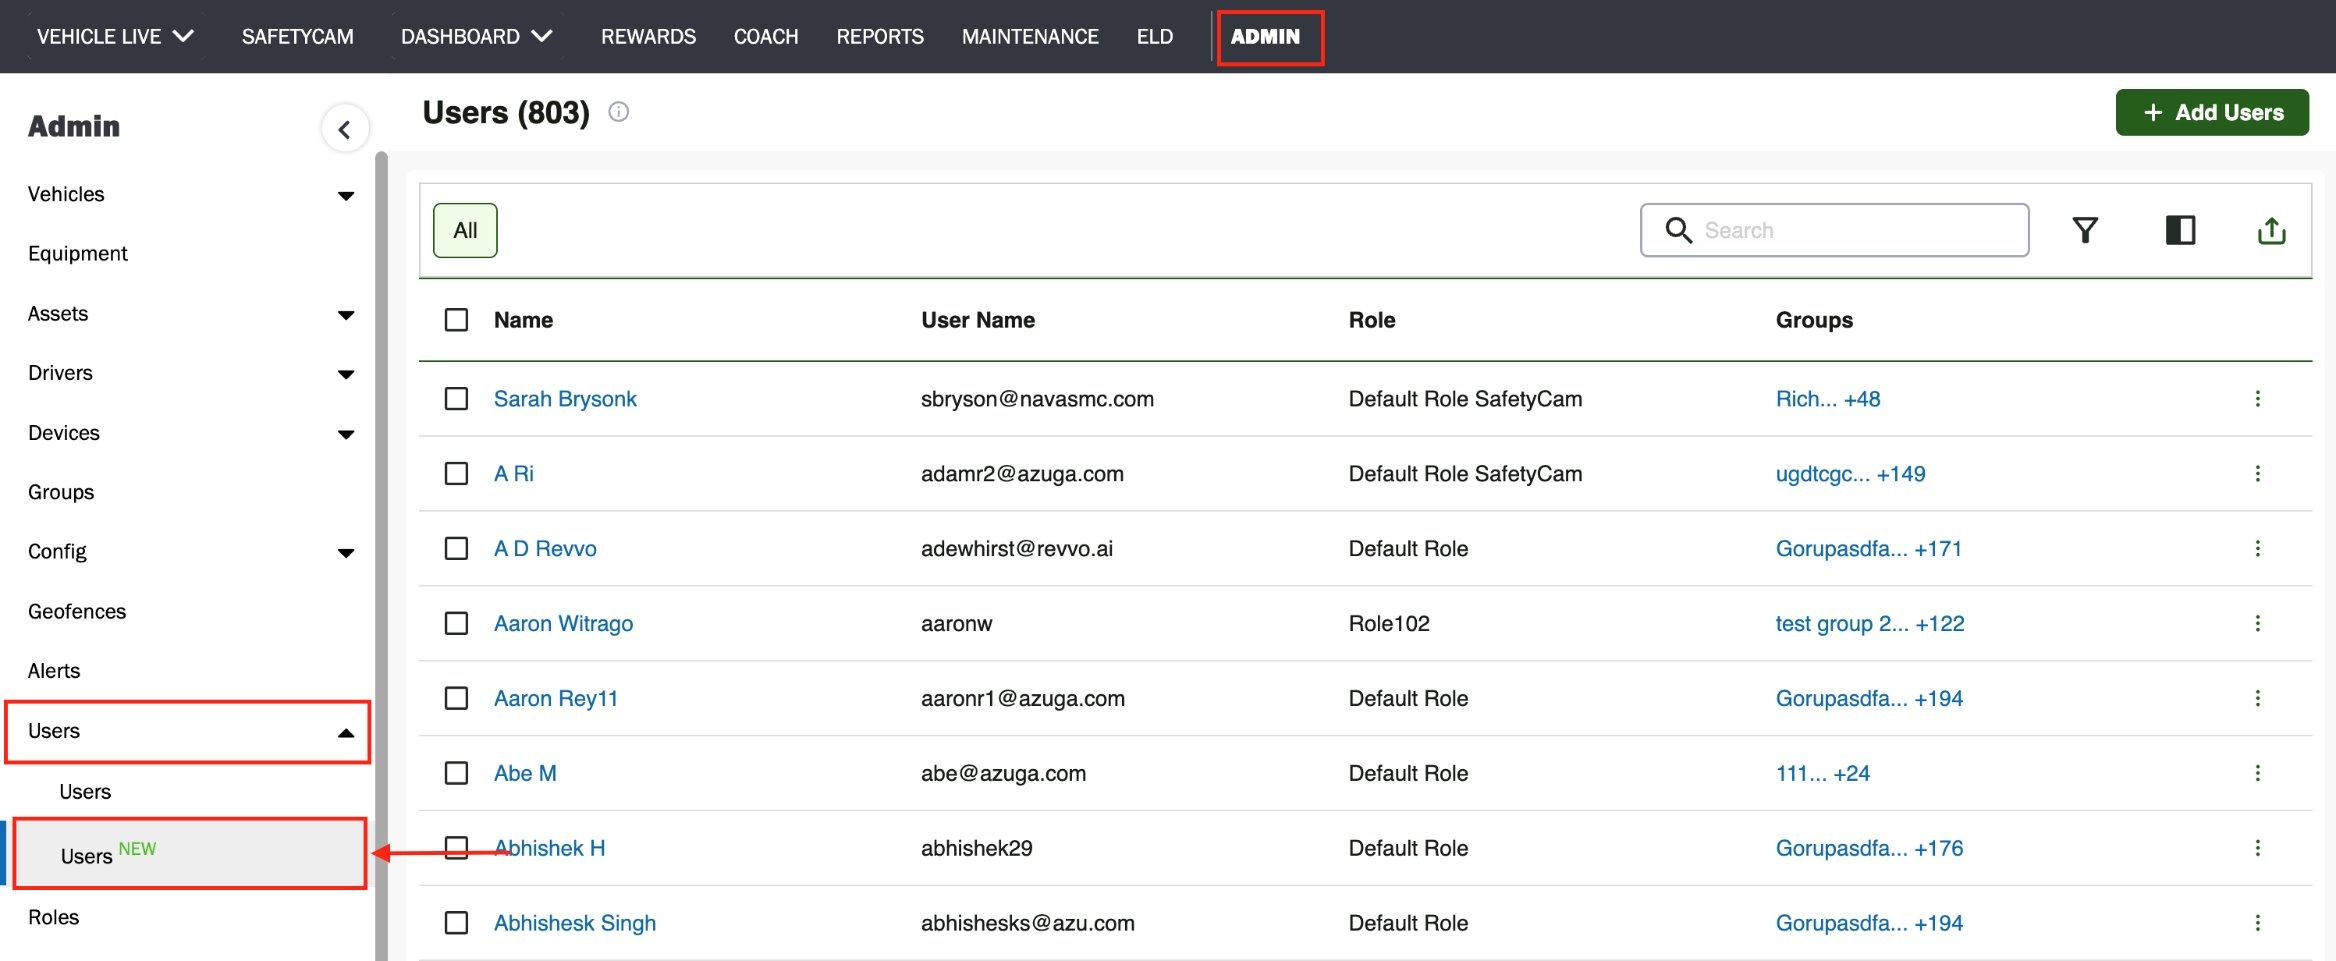Check the A D Revvo row checkbox
This screenshot has height=961, width=2336.
point(456,549)
